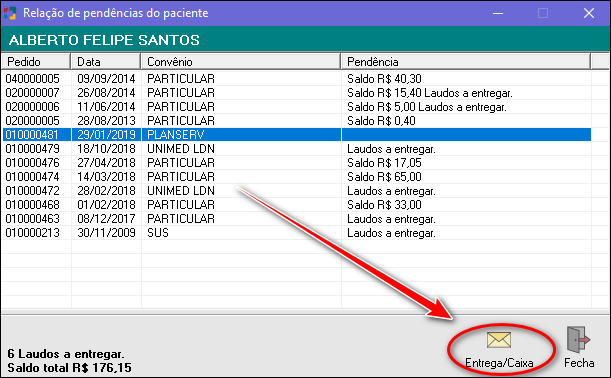Click date 28/02/2018 cell

(106, 191)
